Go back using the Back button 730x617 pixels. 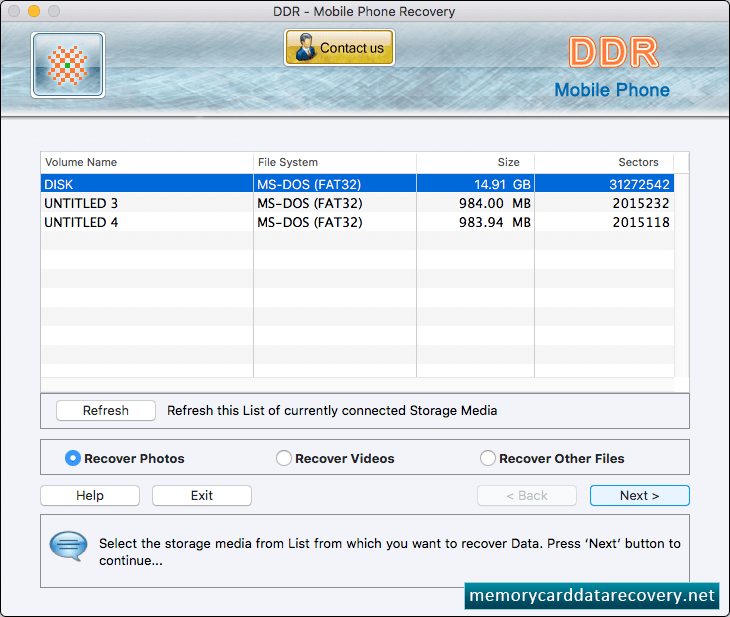click(527, 495)
